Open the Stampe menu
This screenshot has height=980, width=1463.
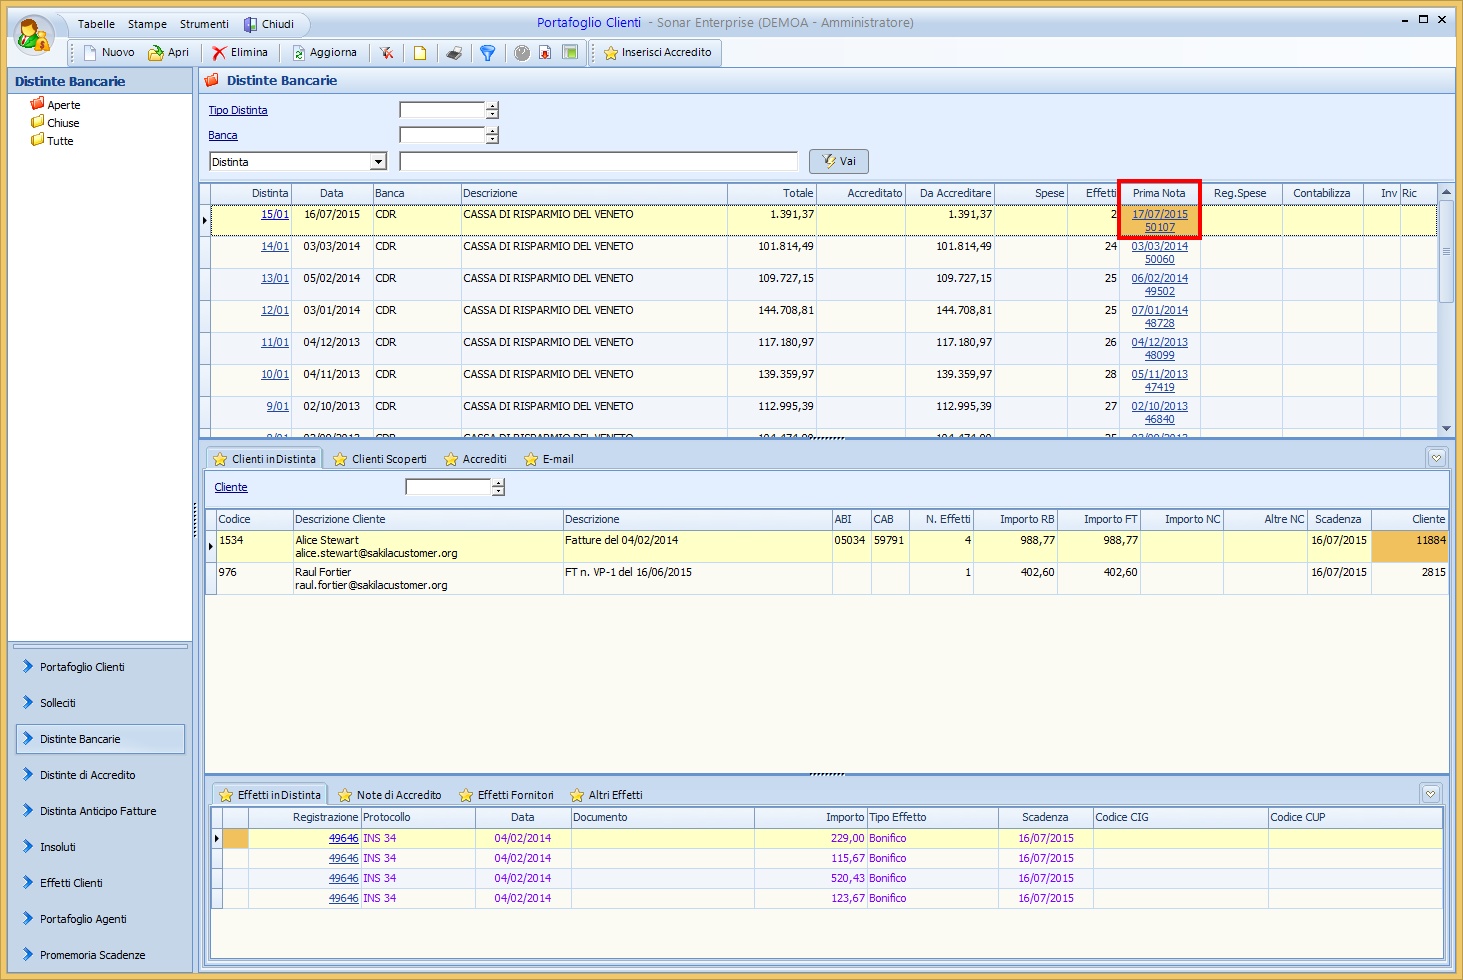tap(147, 24)
